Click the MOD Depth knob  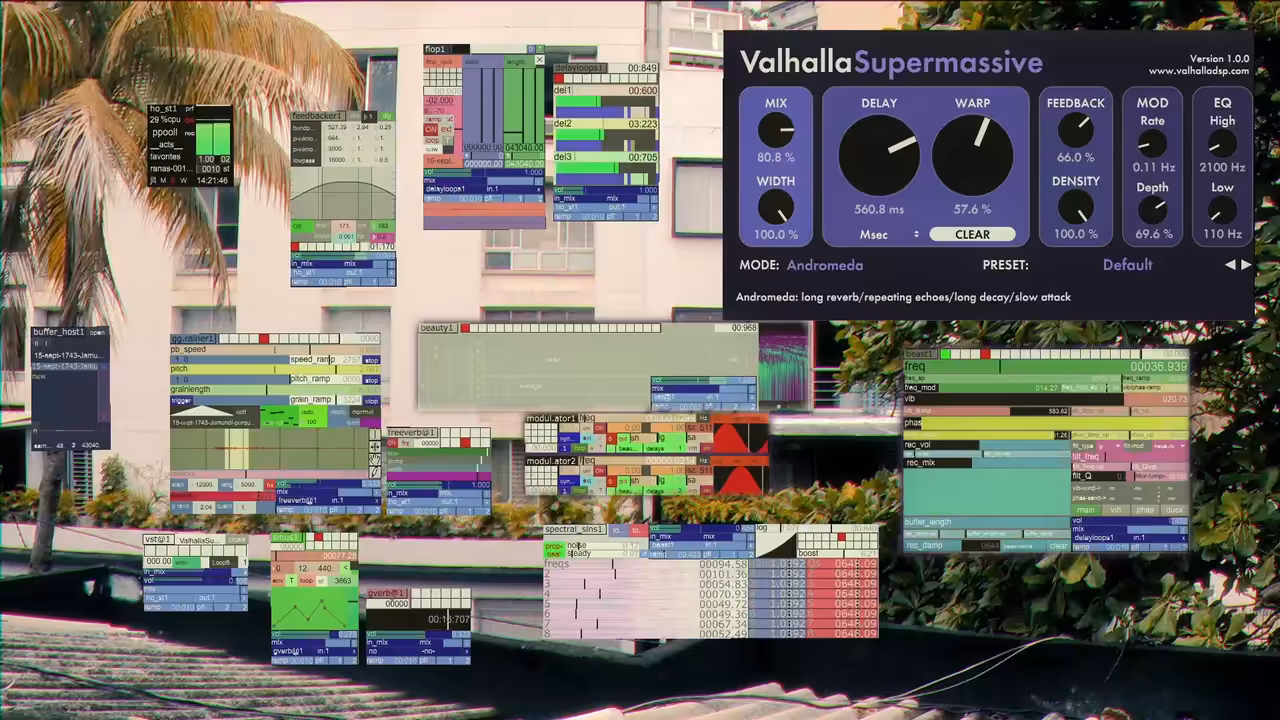[x=1152, y=210]
